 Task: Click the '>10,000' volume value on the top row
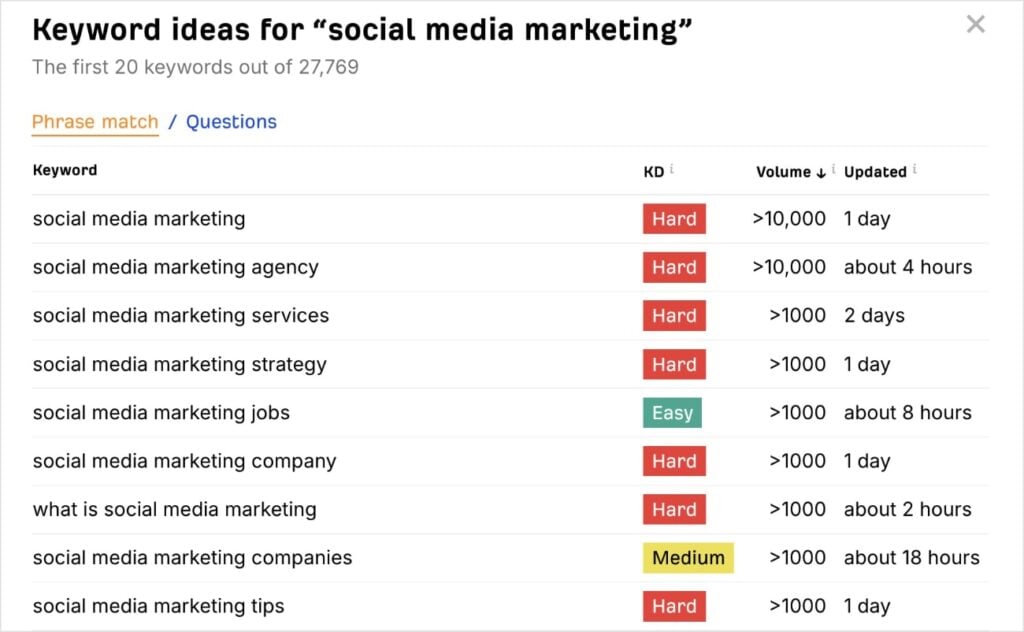click(790, 219)
